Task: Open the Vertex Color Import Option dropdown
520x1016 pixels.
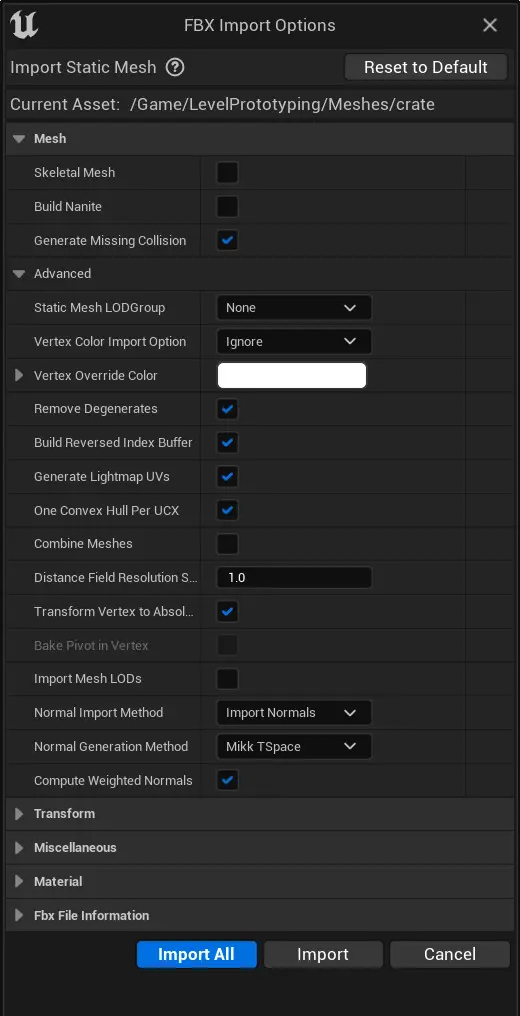Action: pyautogui.click(x=294, y=341)
